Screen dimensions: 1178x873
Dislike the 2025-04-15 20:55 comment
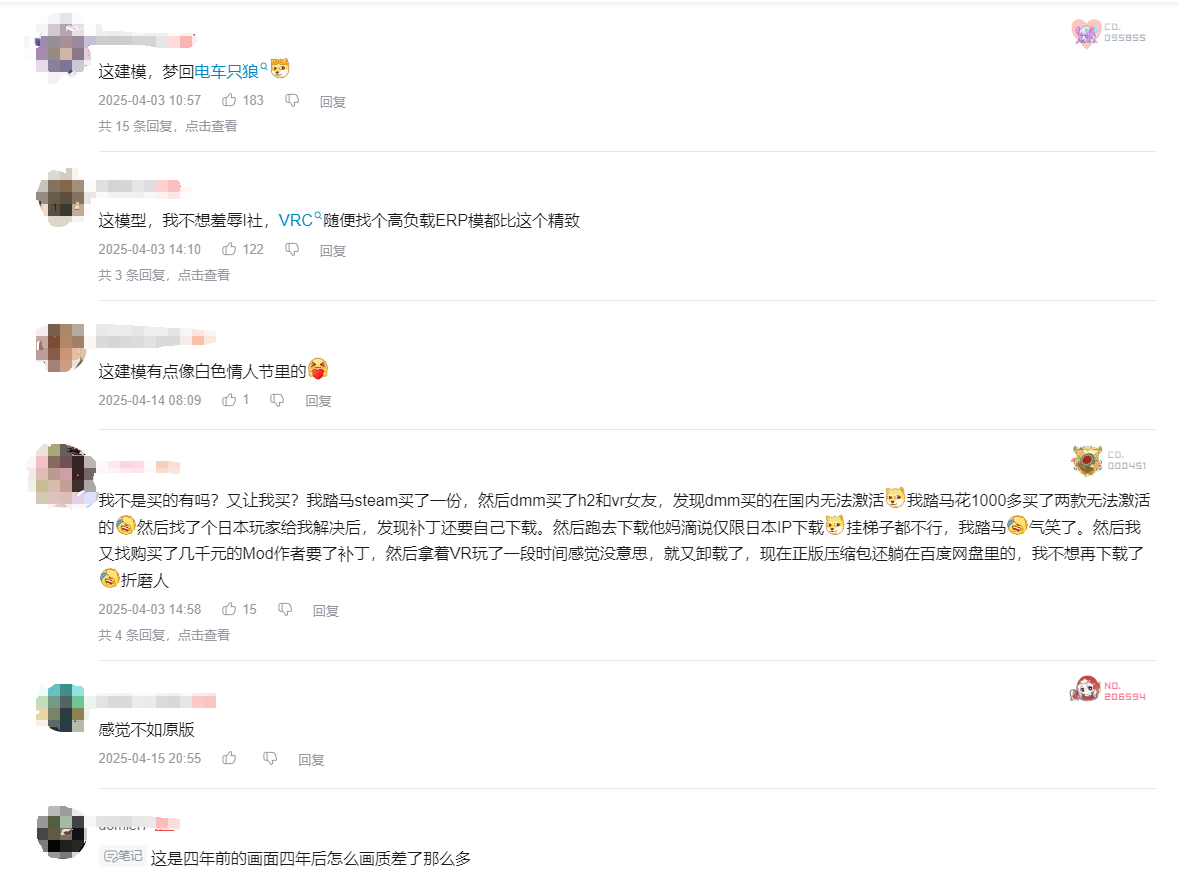[x=270, y=759]
